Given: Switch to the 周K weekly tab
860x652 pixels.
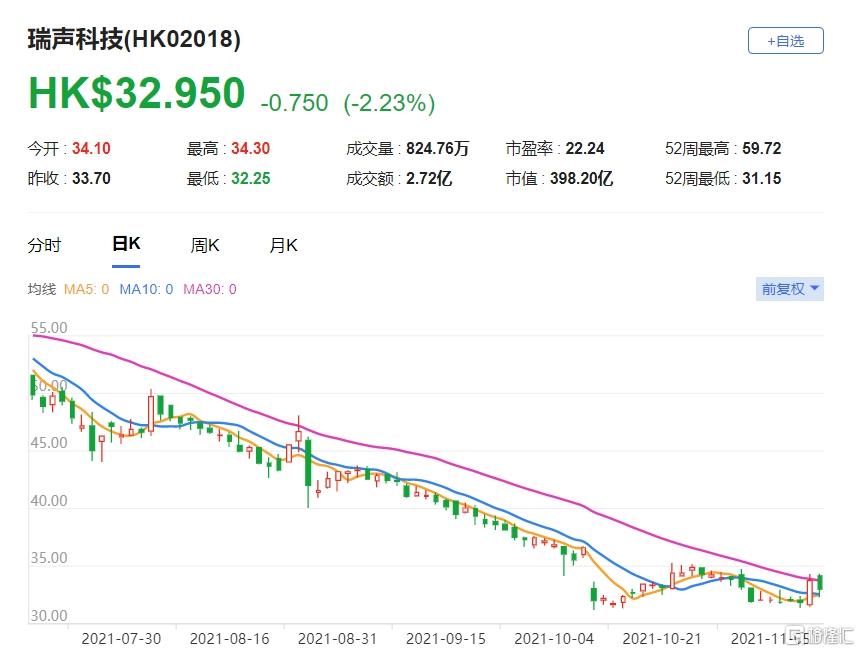Looking at the screenshot, I should click(205, 245).
